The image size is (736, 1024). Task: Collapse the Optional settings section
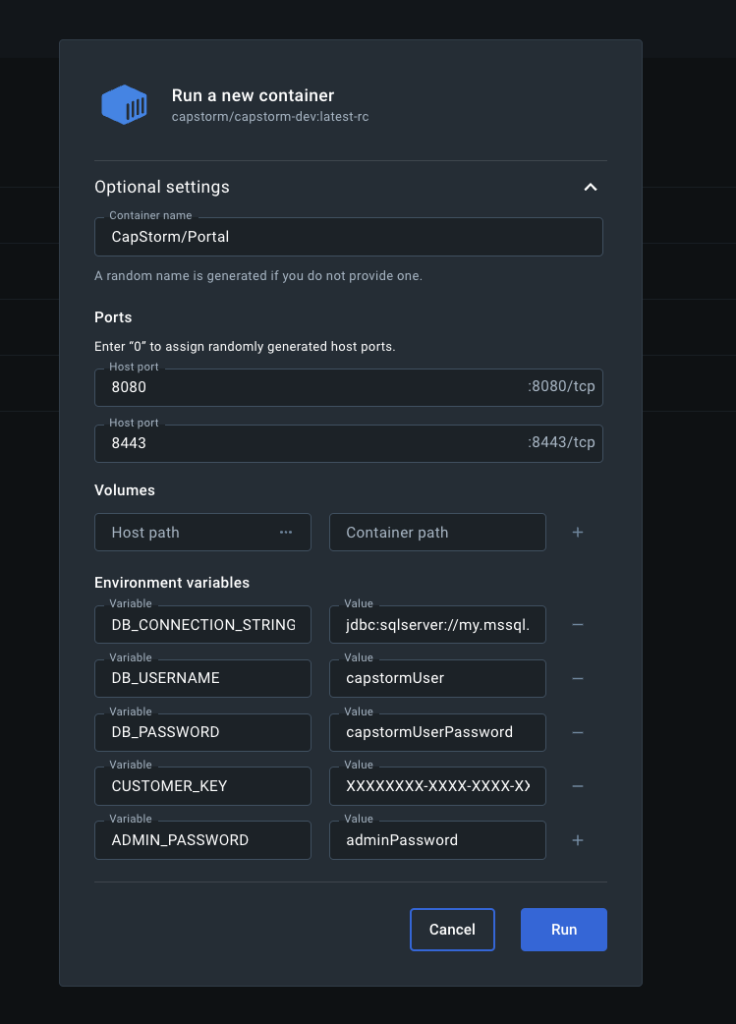pyautogui.click(x=590, y=187)
